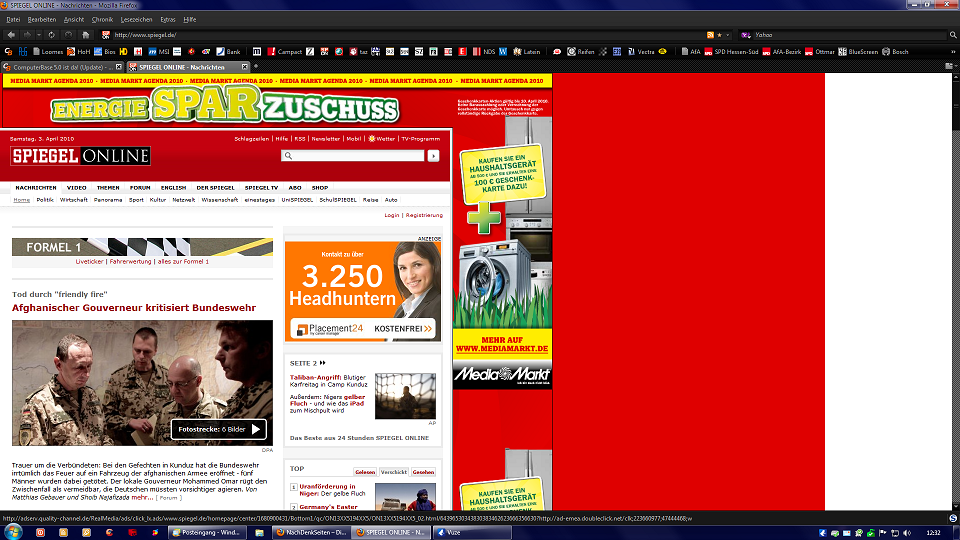Click the site search field on Spiegel Online

[x=353, y=156]
